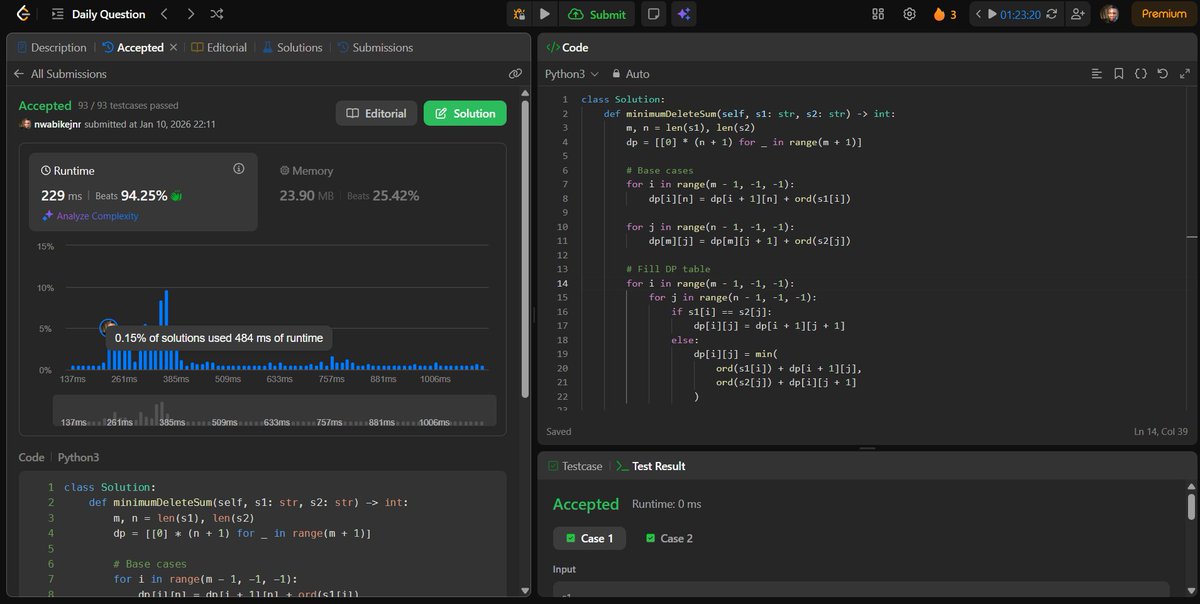Pick a random question shuffle icon
1200x604 pixels.
[x=218, y=15]
